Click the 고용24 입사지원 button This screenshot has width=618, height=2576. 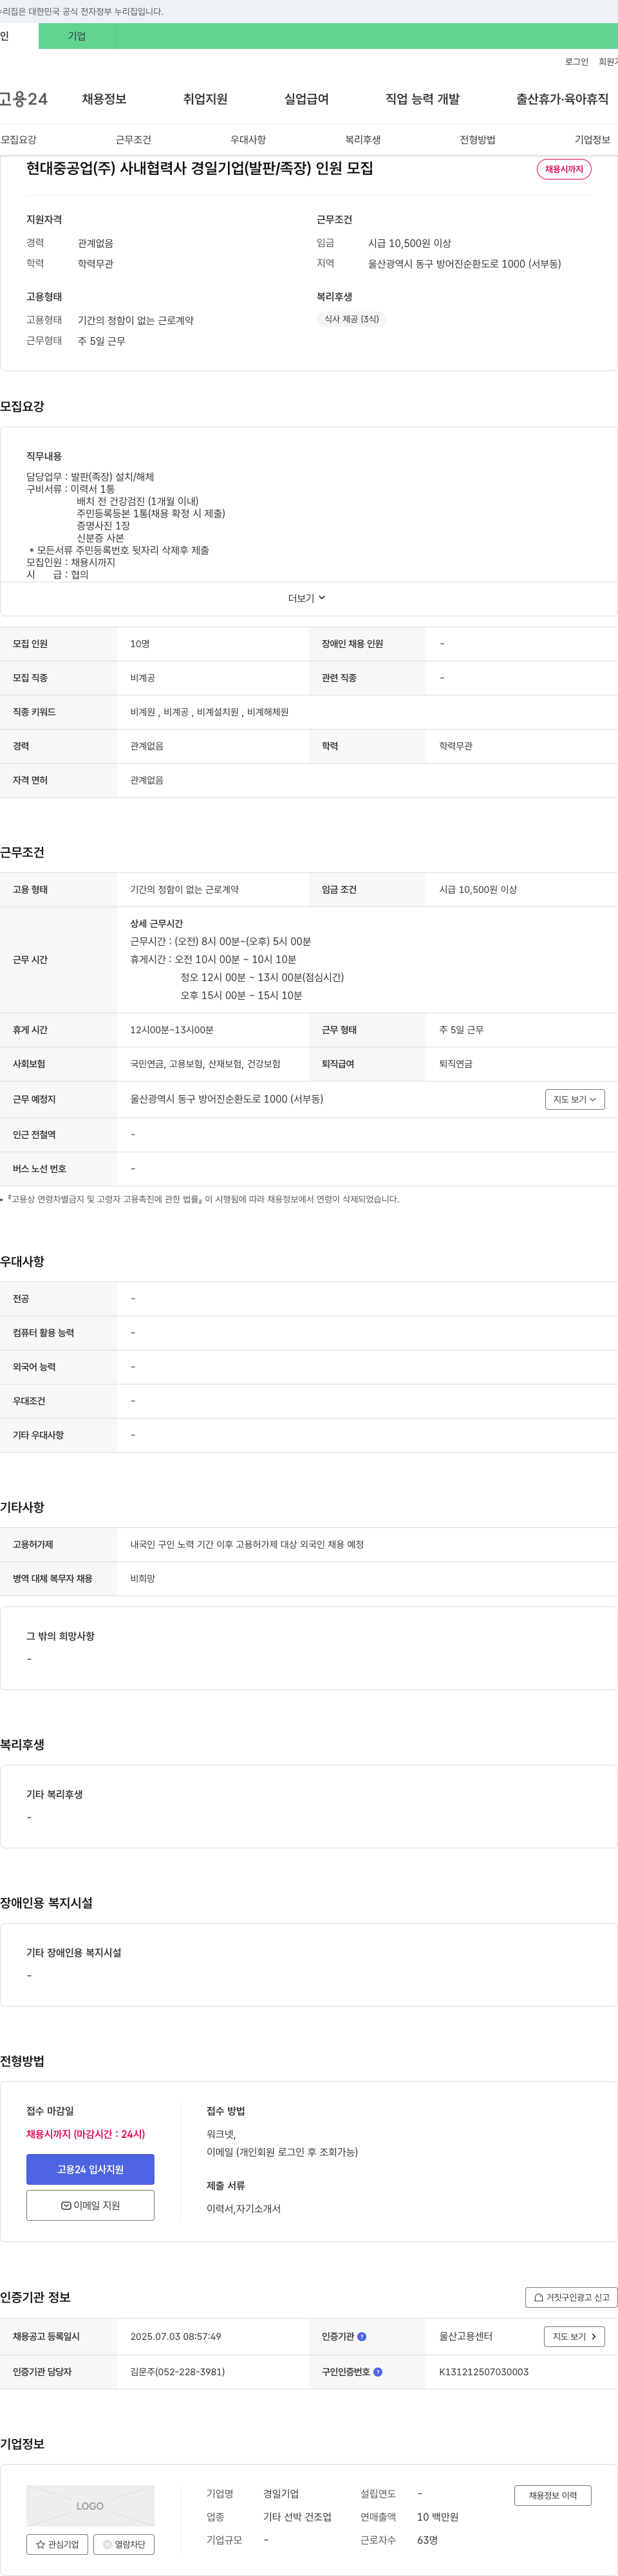point(90,2168)
